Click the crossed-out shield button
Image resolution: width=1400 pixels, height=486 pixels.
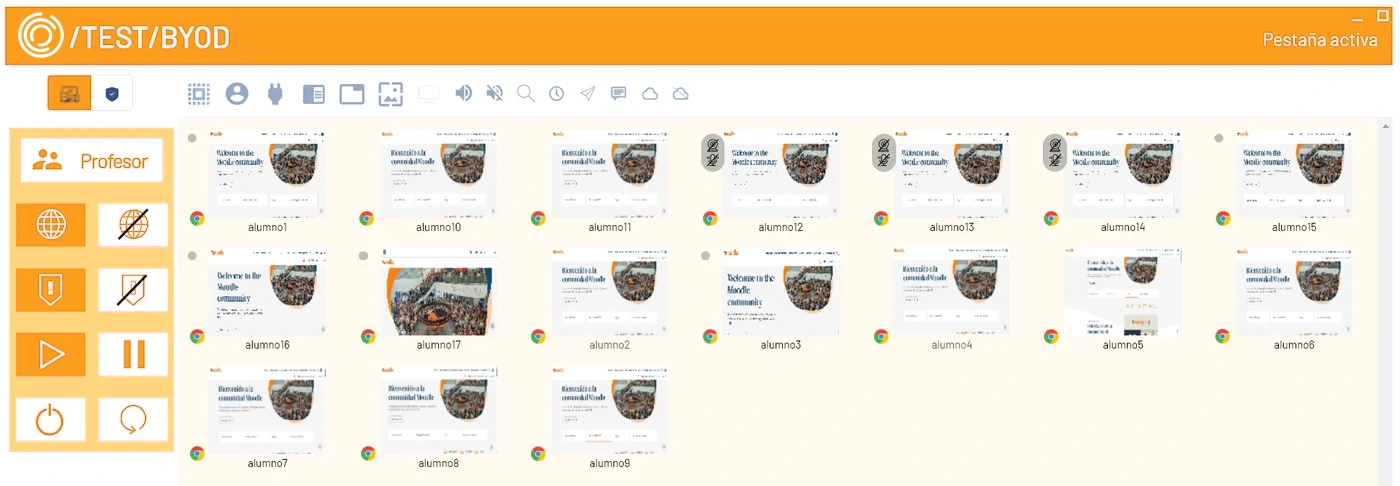[x=134, y=290]
